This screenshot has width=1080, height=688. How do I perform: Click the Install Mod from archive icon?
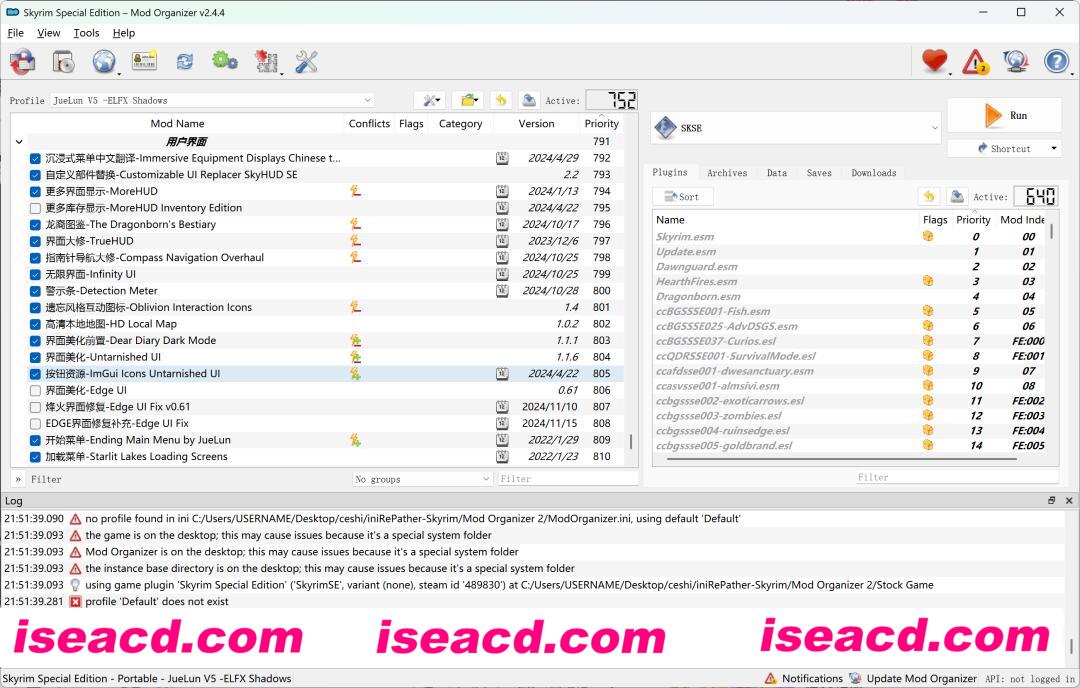point(63,62)
